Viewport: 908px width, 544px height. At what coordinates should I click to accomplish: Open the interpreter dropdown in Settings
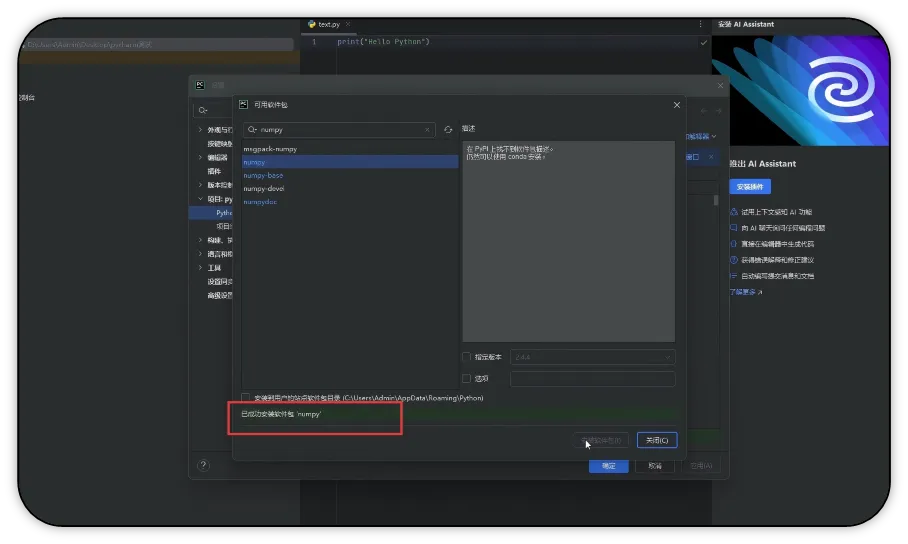pos(702,137)
